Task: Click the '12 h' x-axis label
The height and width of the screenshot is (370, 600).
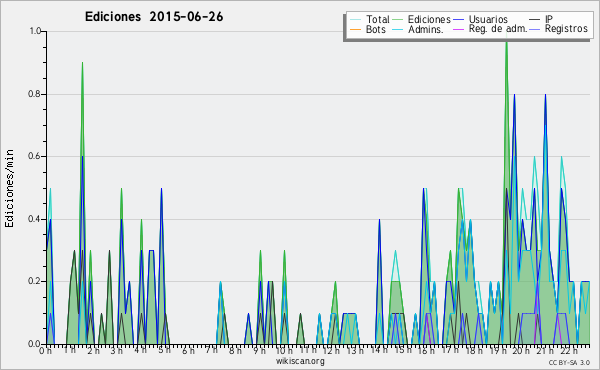Action: tap(332, 350)
